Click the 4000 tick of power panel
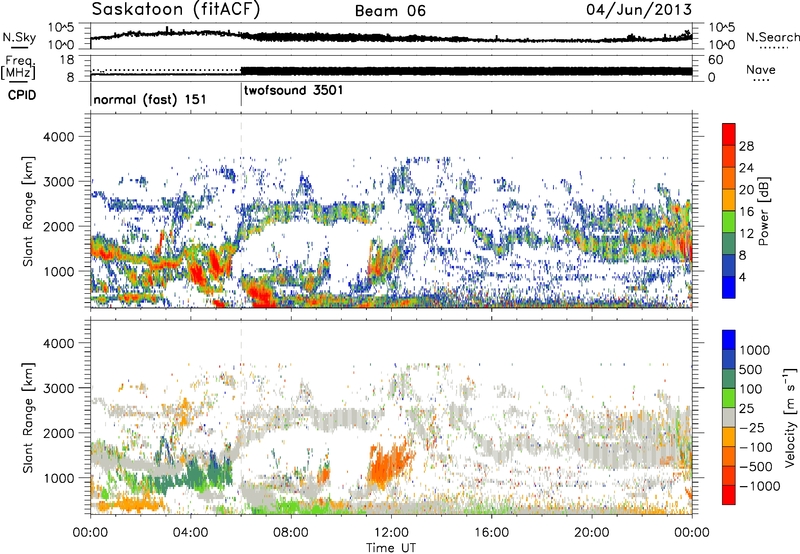800x554 pixels. [58, 137]
